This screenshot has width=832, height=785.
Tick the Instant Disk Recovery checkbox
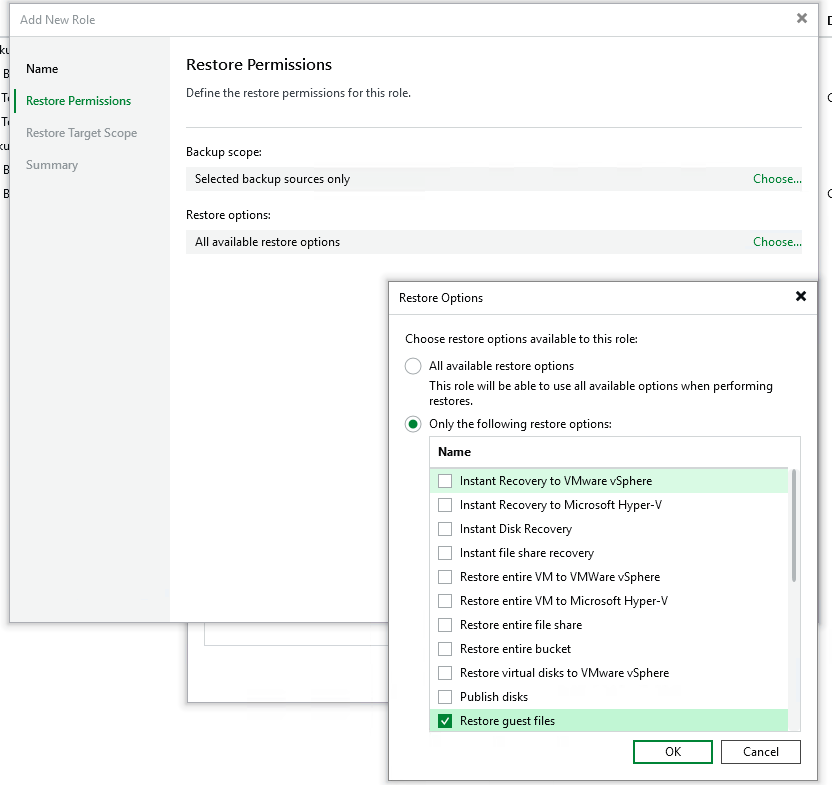(445, 529)
